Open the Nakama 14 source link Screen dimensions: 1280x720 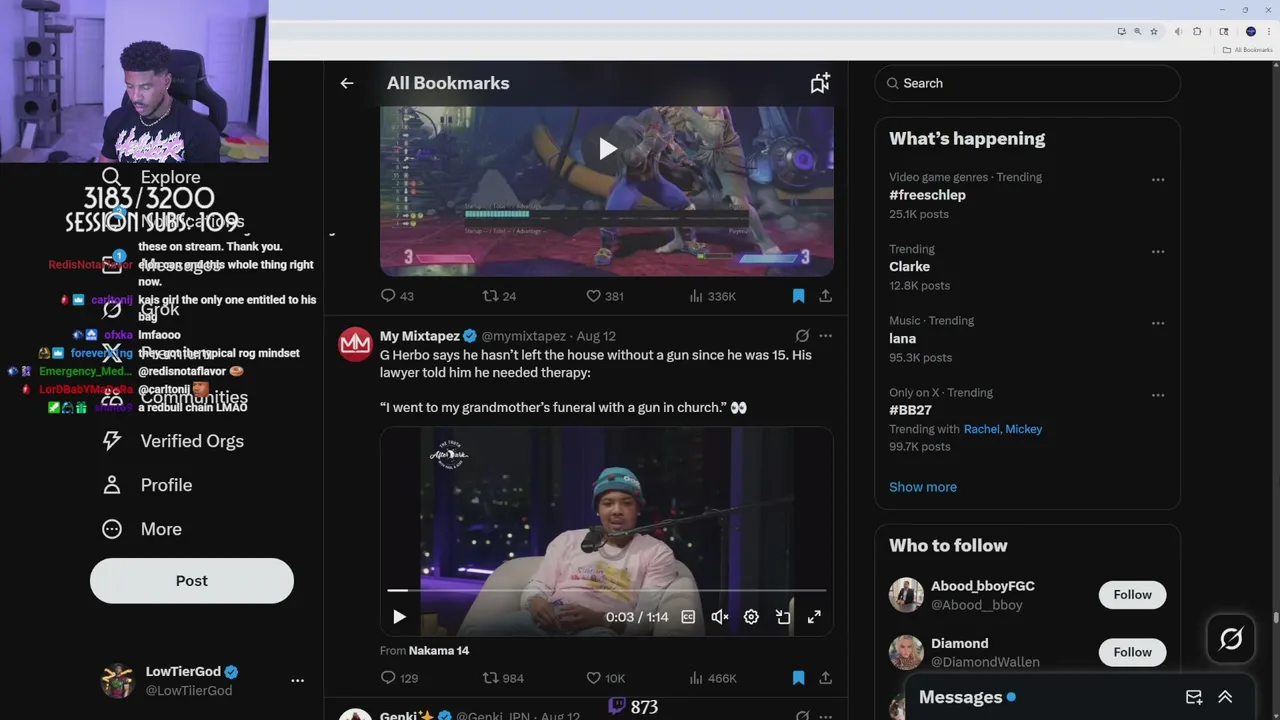(x=439, y=650)
